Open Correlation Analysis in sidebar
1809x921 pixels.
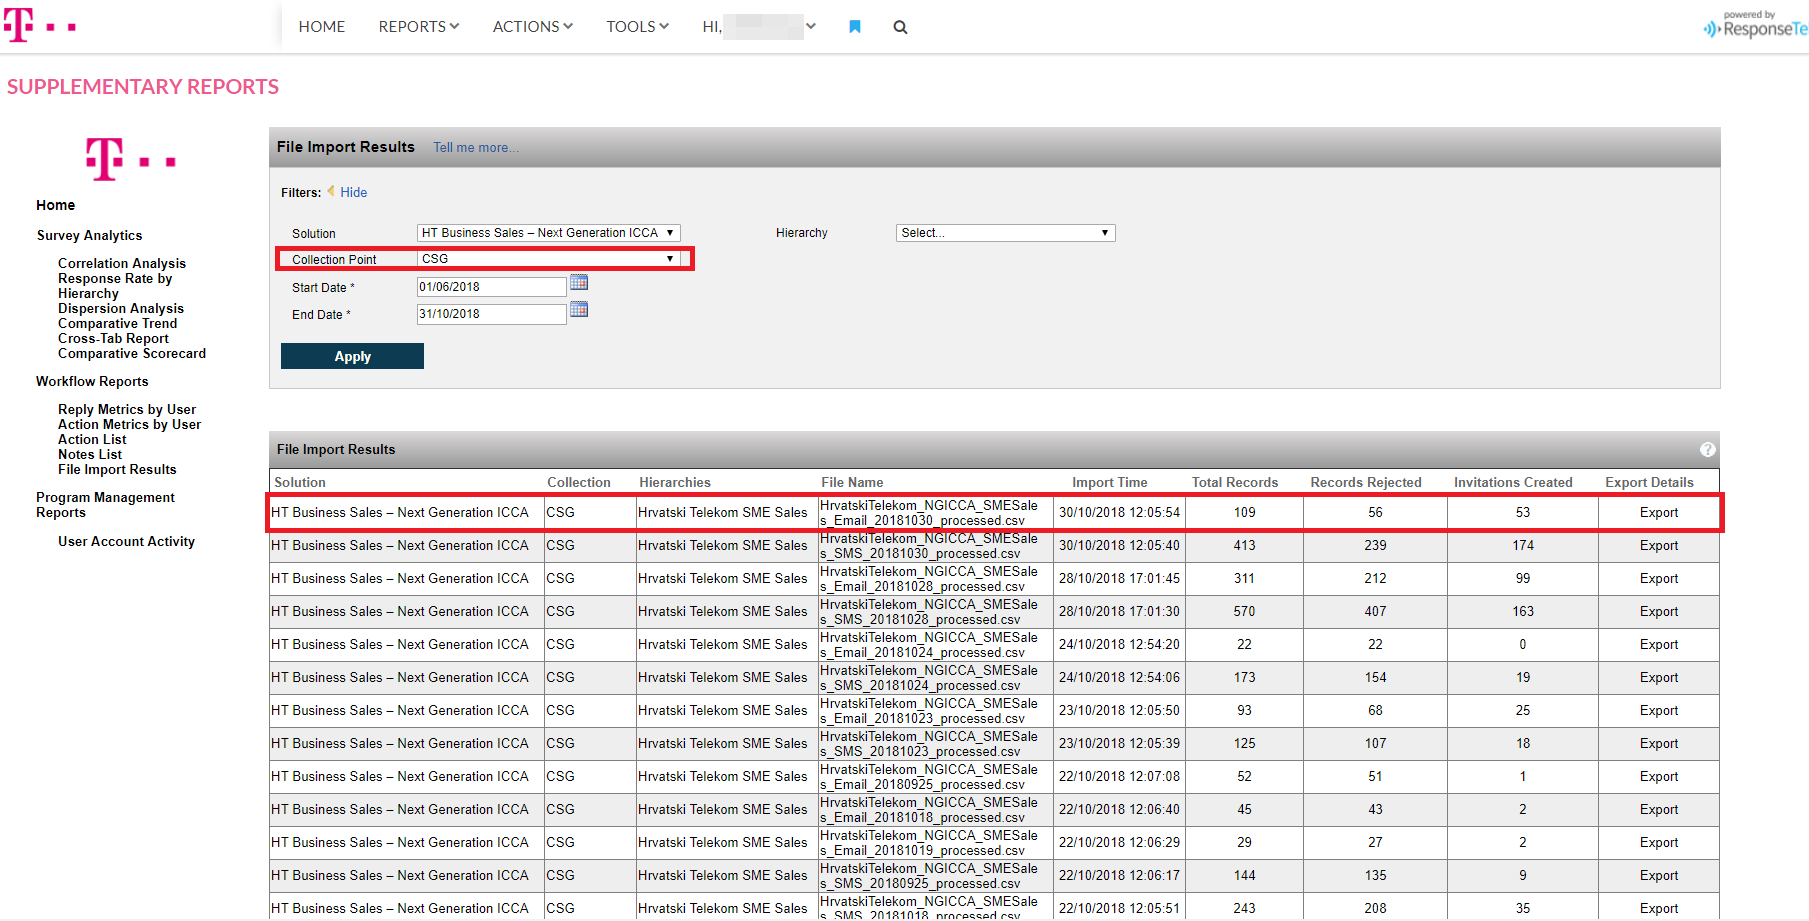[x=122, y=264]
